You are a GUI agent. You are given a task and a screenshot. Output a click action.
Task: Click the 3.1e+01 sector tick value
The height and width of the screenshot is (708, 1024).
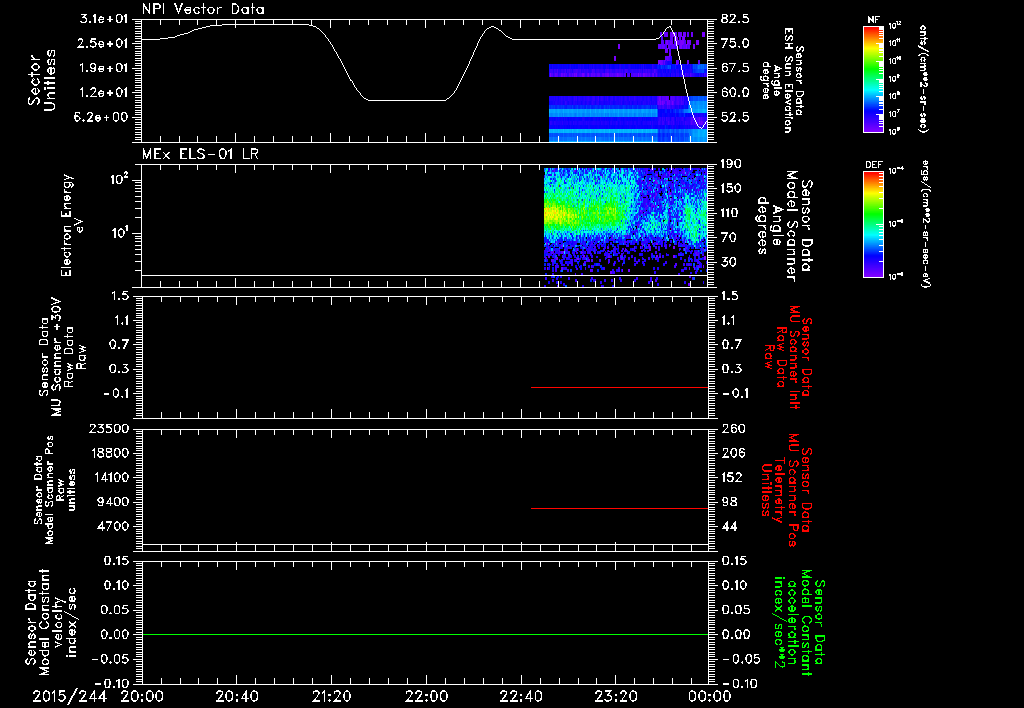point(103,19)
